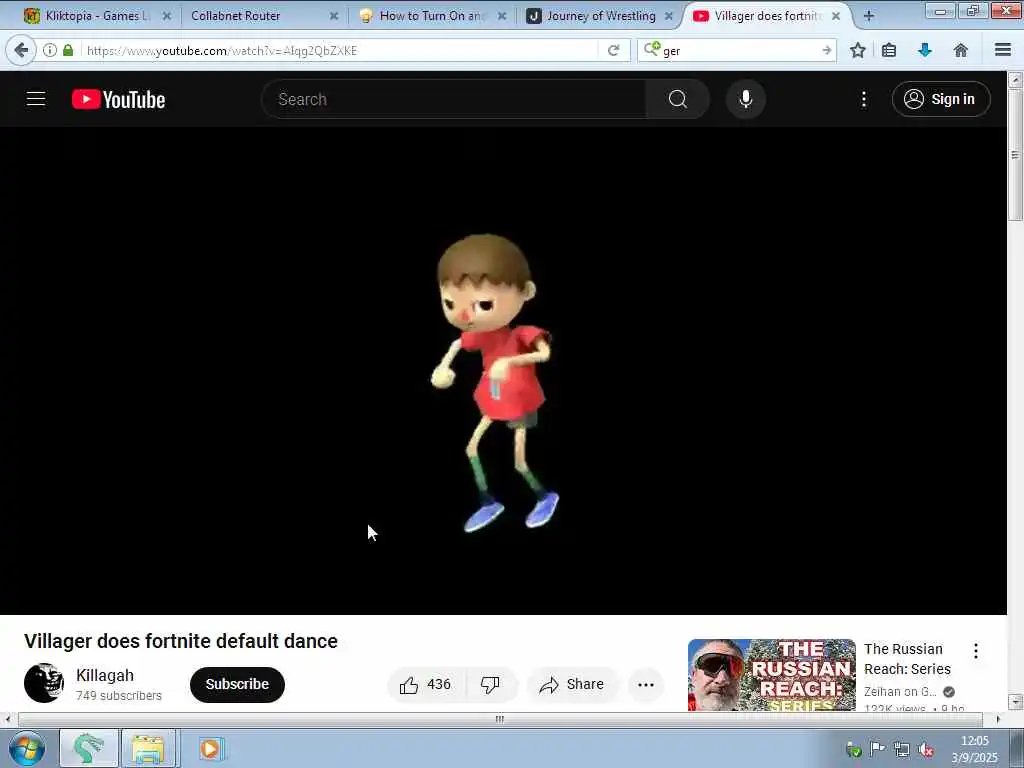Viewport: 1024px width, 768px height.
Task: Click the YouTube search magnifier button
Action: point(678,99)
